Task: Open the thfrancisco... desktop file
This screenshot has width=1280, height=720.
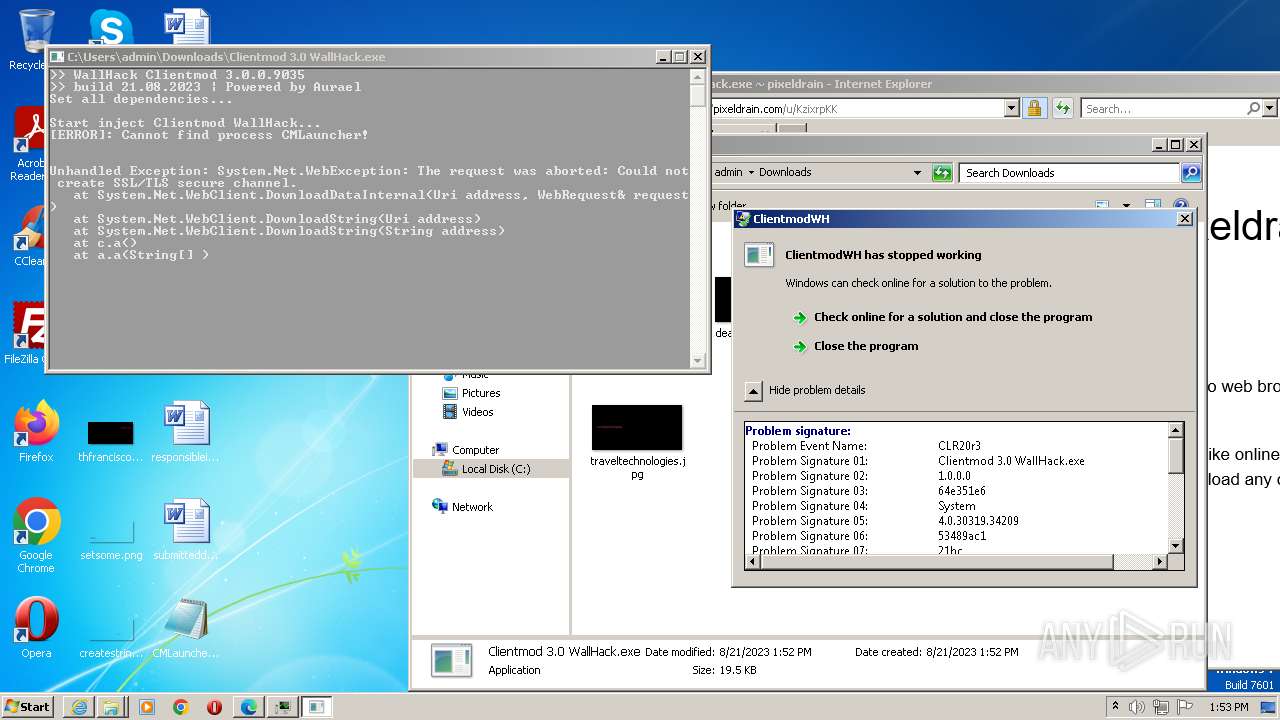Action: pyautogui.click(x=110, y=440)
